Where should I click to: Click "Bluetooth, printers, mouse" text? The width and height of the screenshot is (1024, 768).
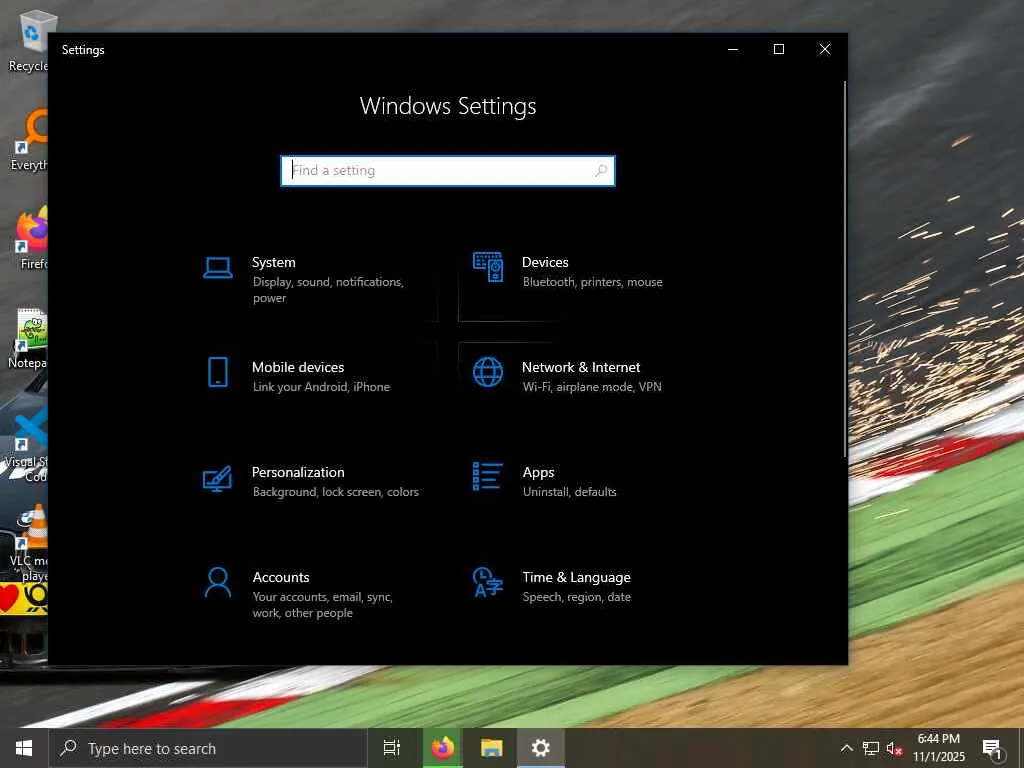click(x=592, y=282)
